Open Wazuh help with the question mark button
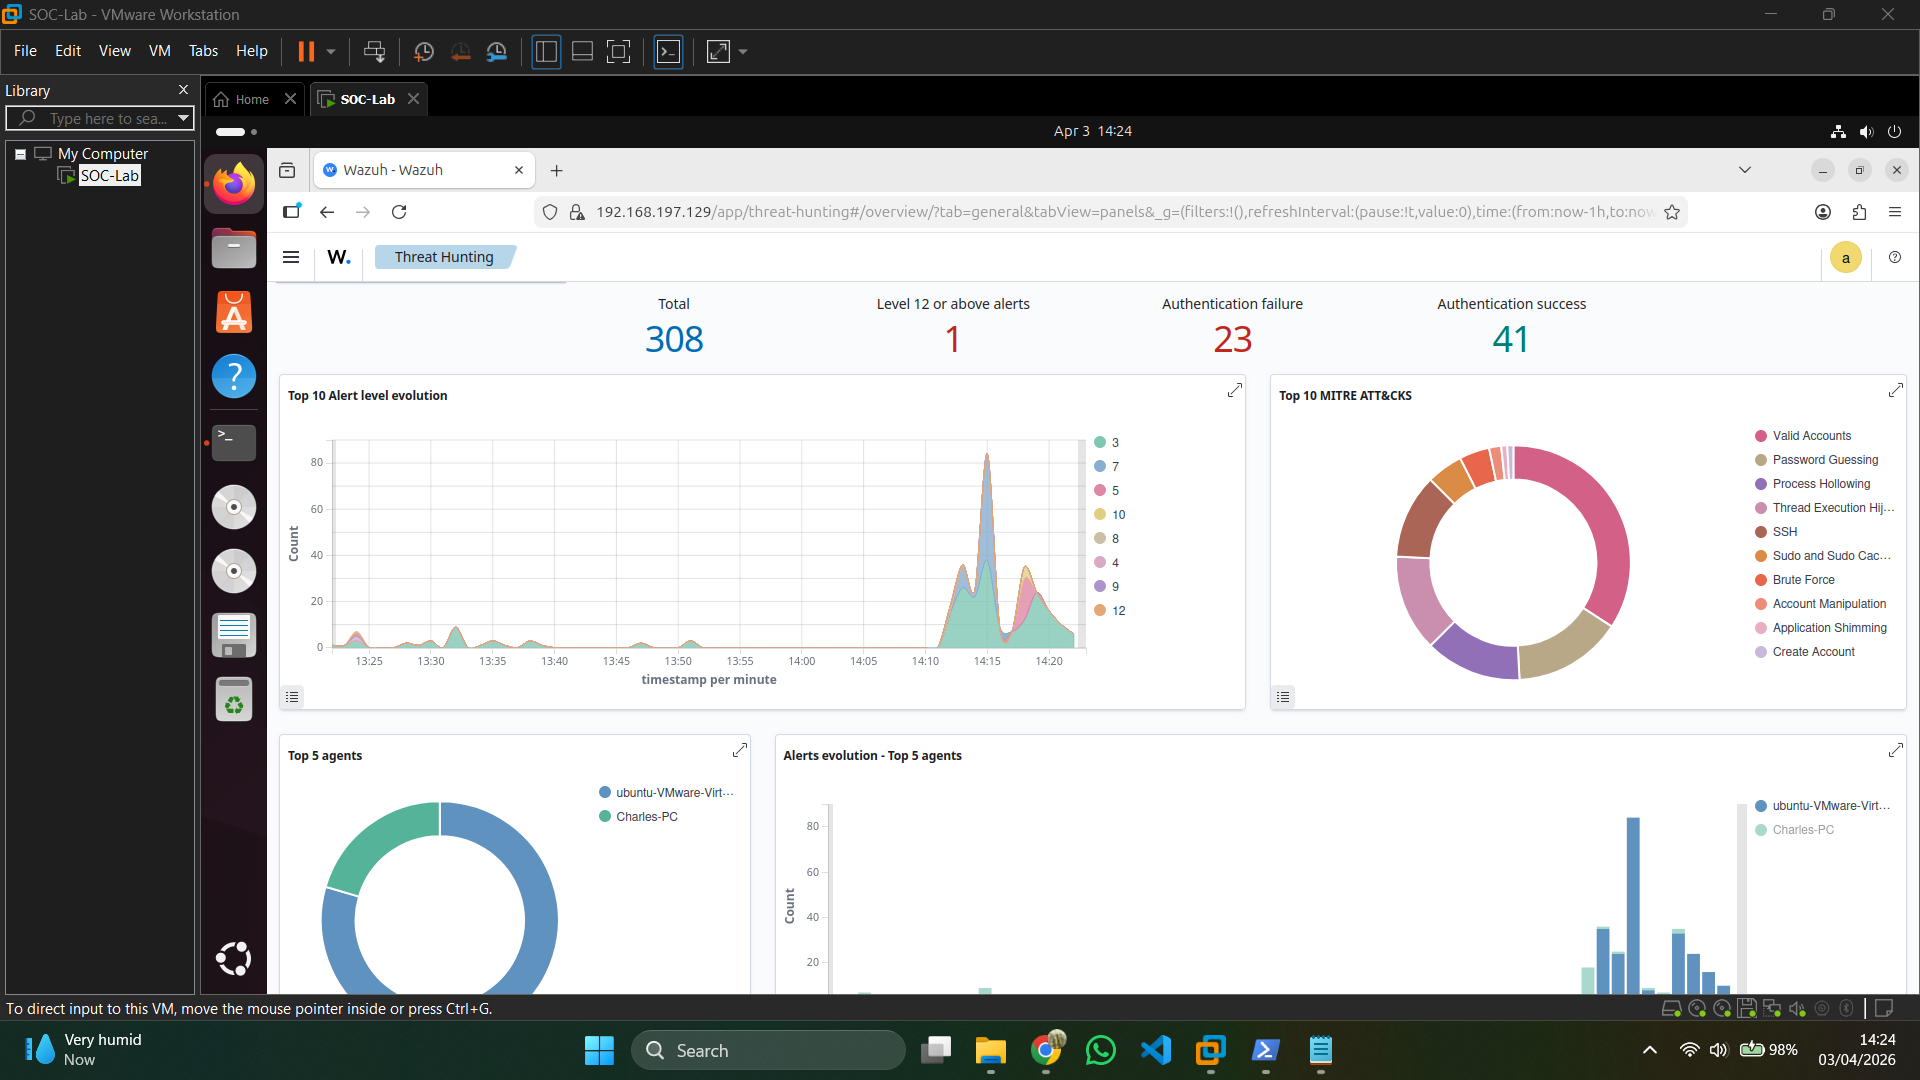This screenshot has width=1920, height=1080. (1895, 257)
